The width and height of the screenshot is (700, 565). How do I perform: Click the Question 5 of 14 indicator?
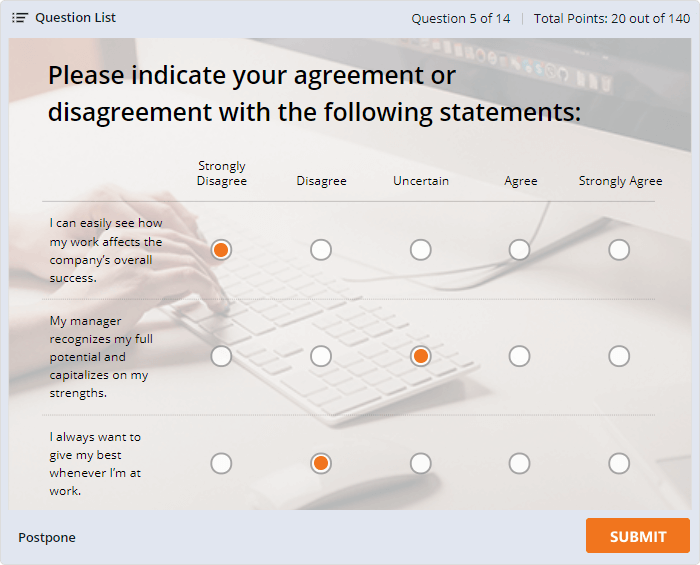point(461,18)
